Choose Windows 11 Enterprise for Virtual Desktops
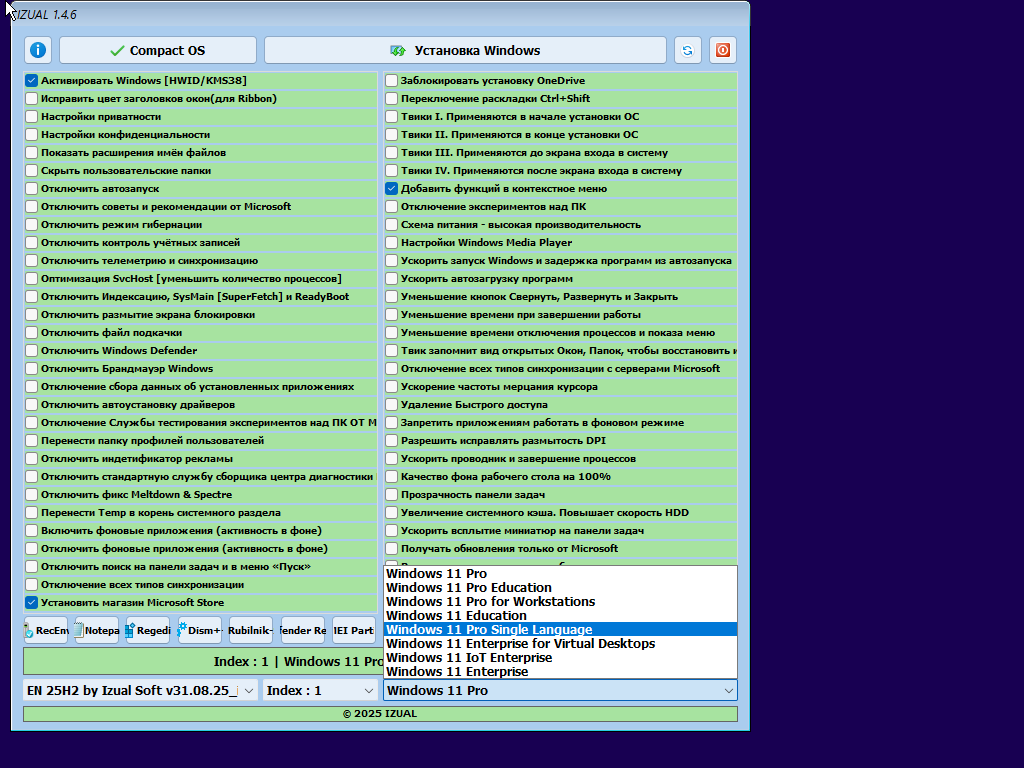1024x768 pixels. tap(560, 644)
